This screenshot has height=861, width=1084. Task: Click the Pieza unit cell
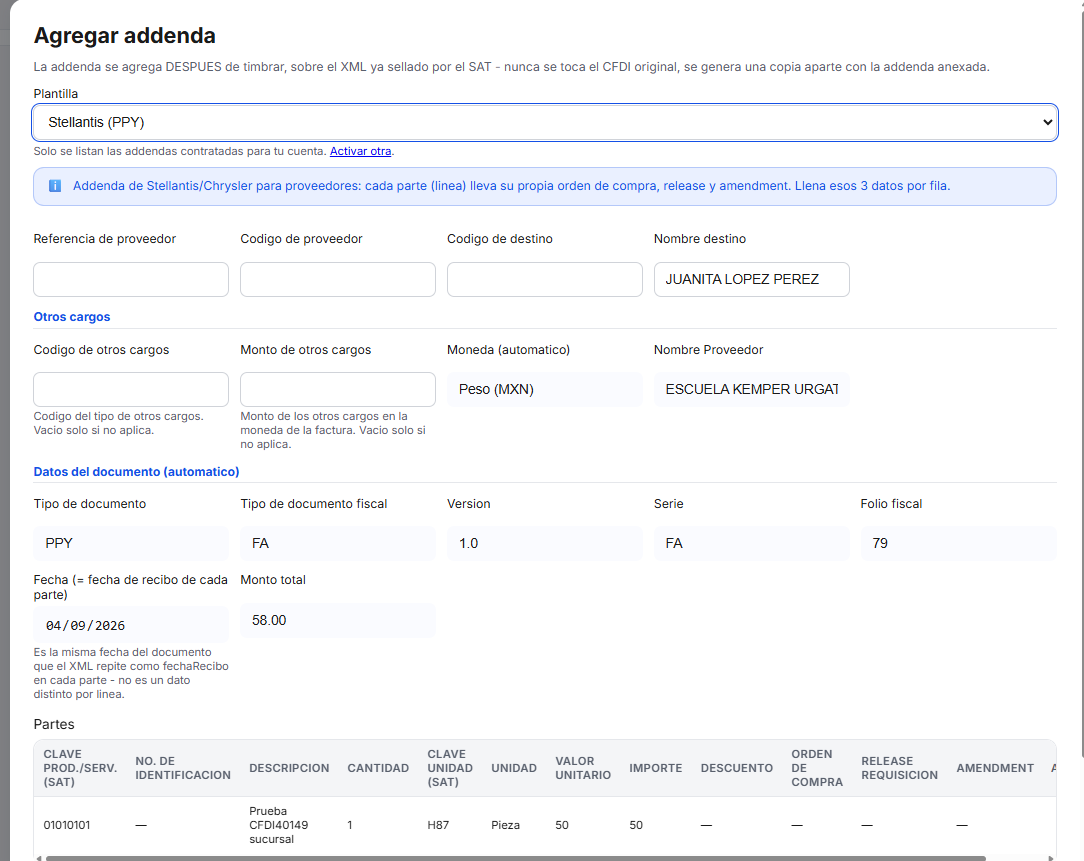(505, 825)
